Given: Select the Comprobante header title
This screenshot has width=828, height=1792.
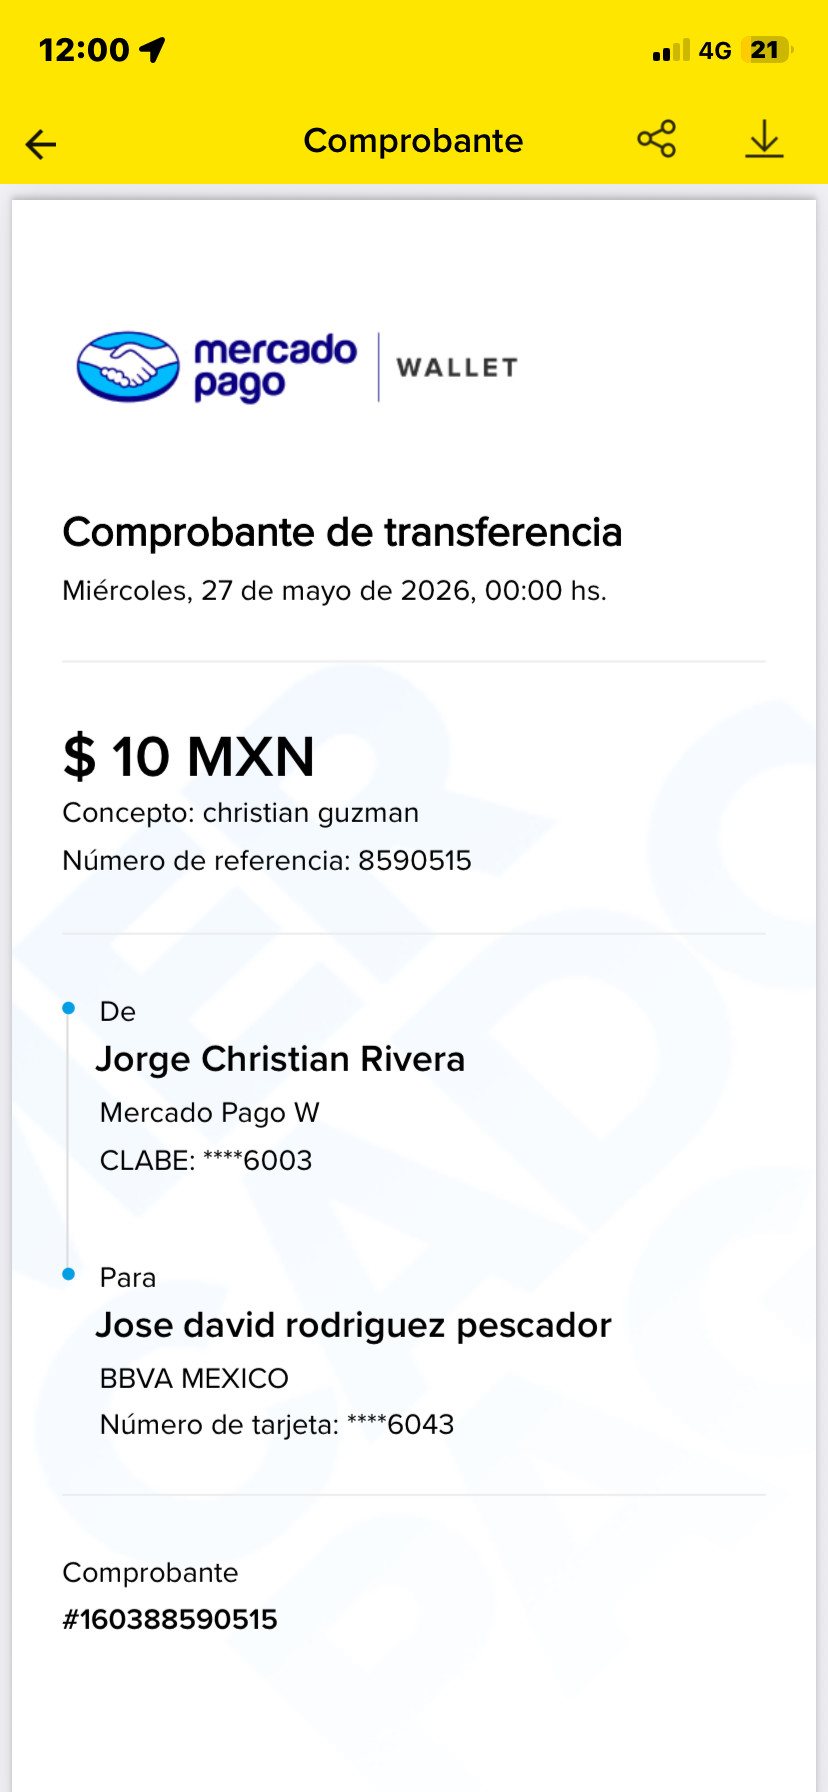Looking at the screenshot, I should pos(413,141).
